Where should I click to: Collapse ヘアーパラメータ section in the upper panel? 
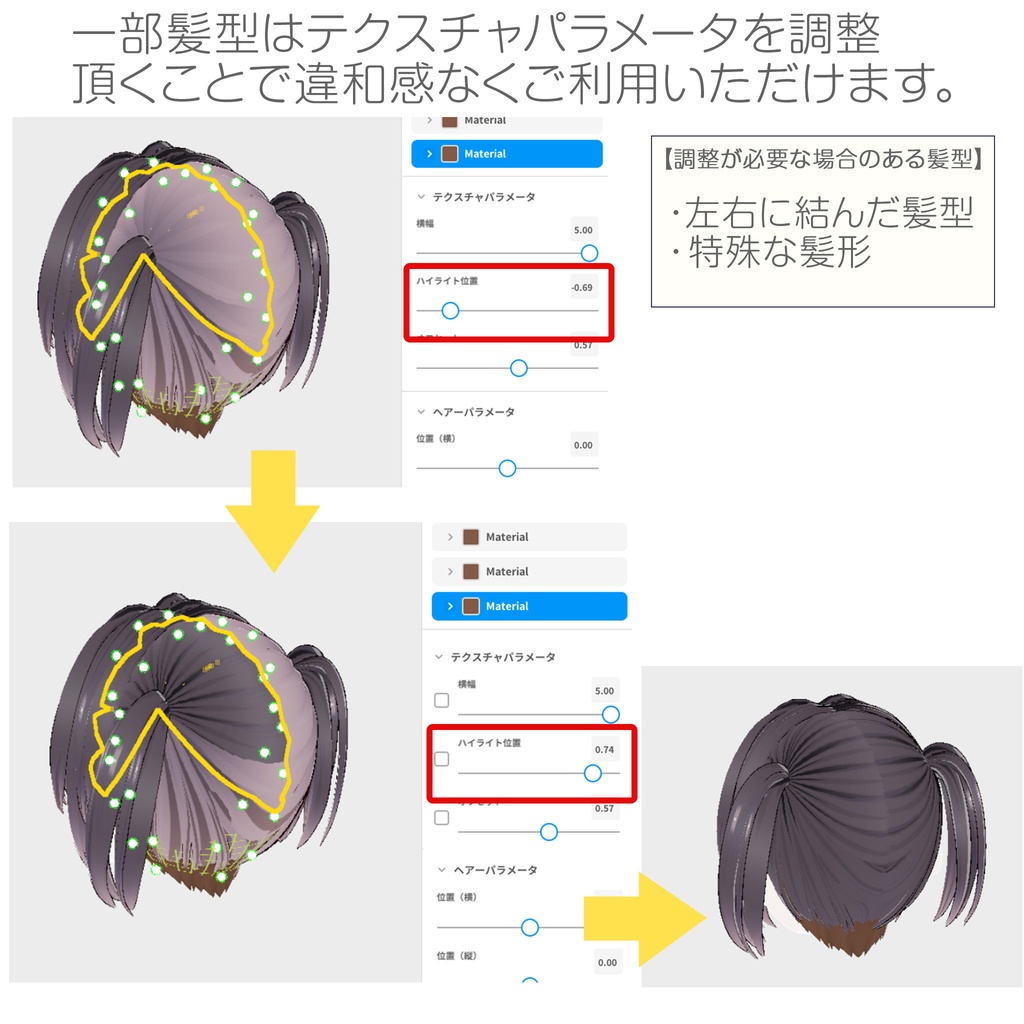tap(421, 411)
